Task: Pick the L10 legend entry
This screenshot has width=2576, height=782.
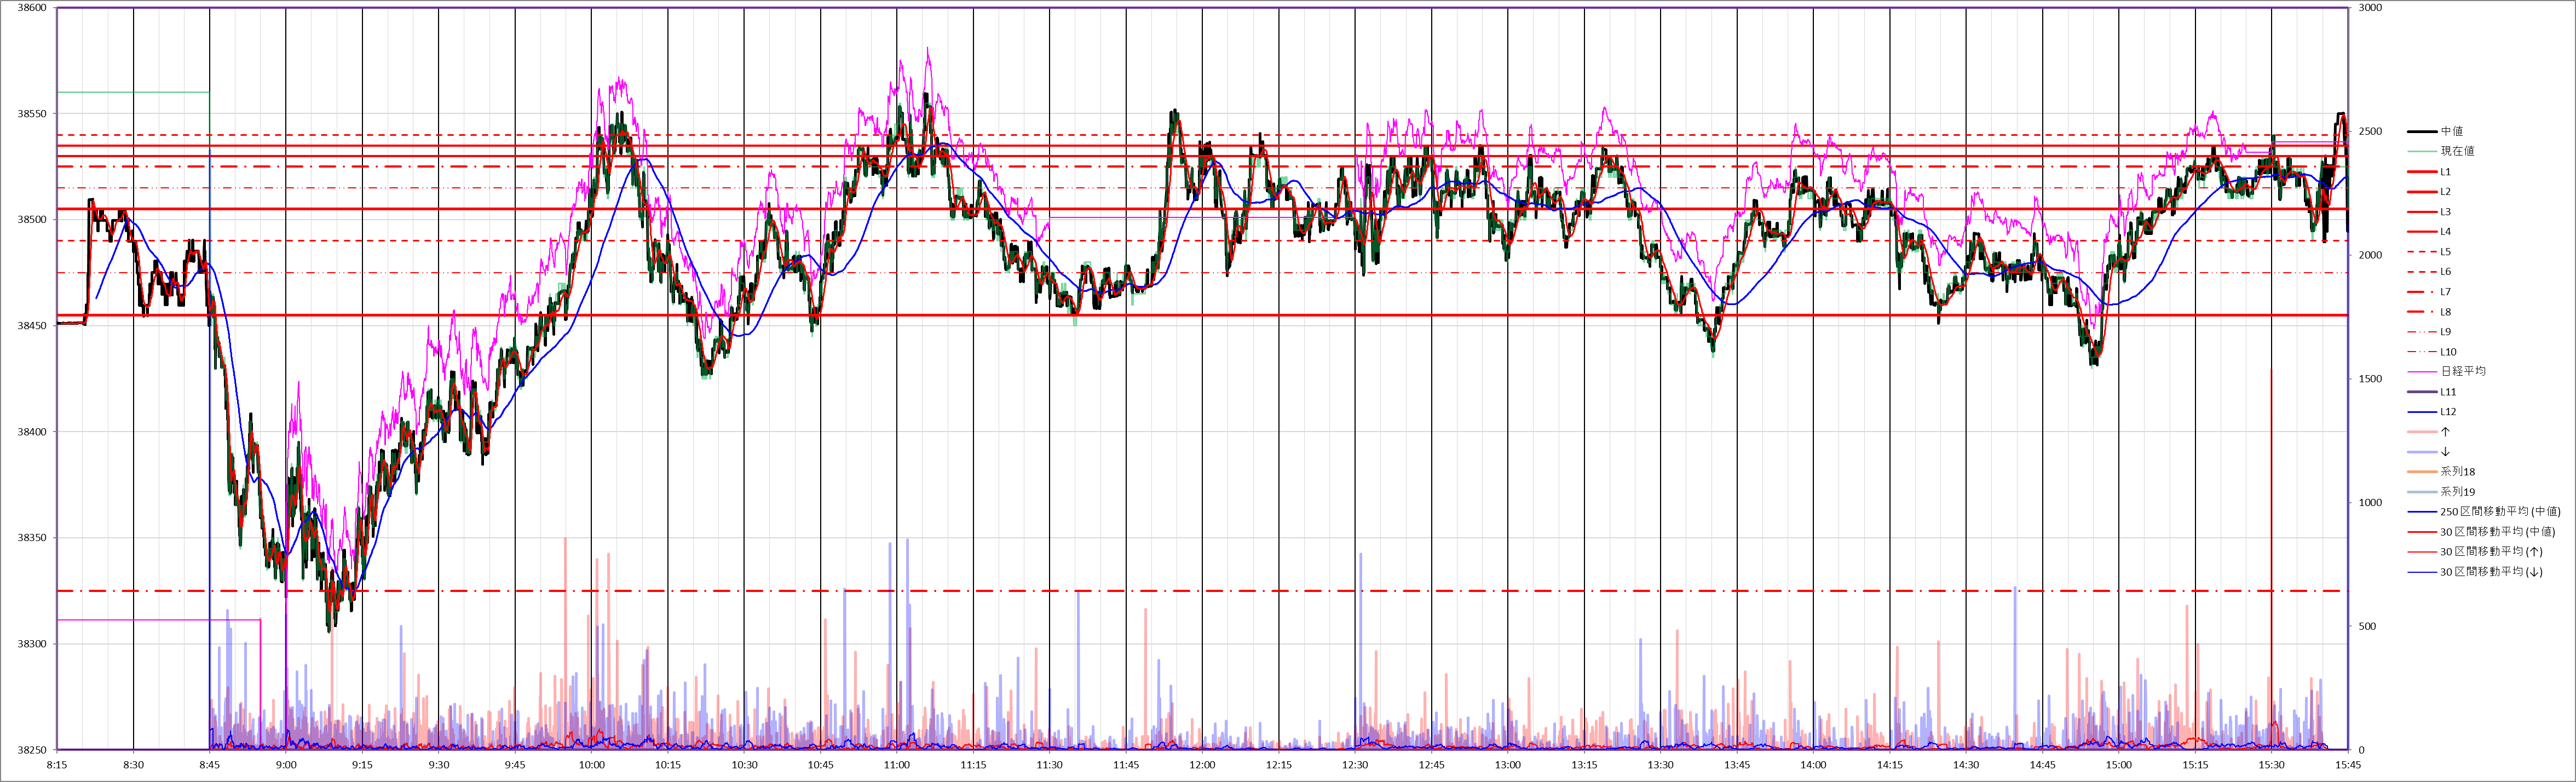Action: pyautogui.click(x=2431, y=352)
